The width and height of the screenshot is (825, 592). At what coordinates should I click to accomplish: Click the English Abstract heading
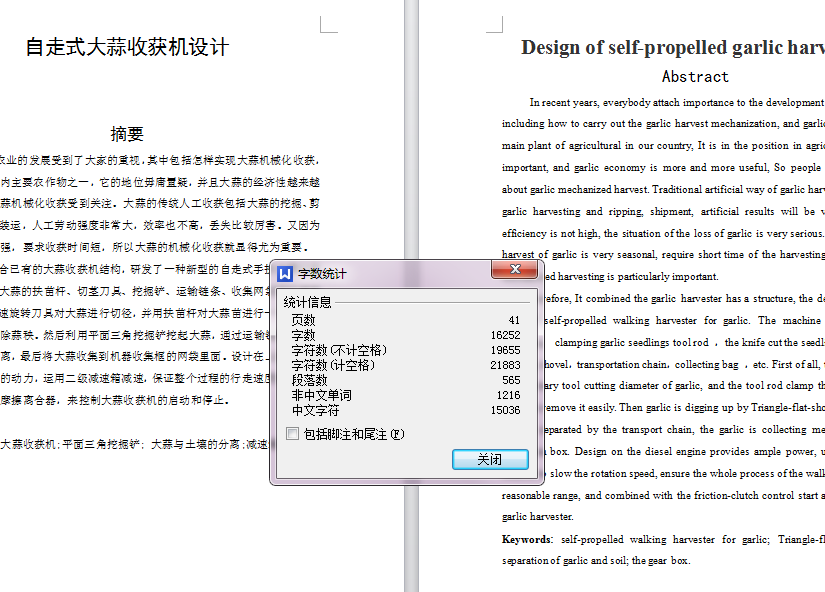[x=694, y=76]
